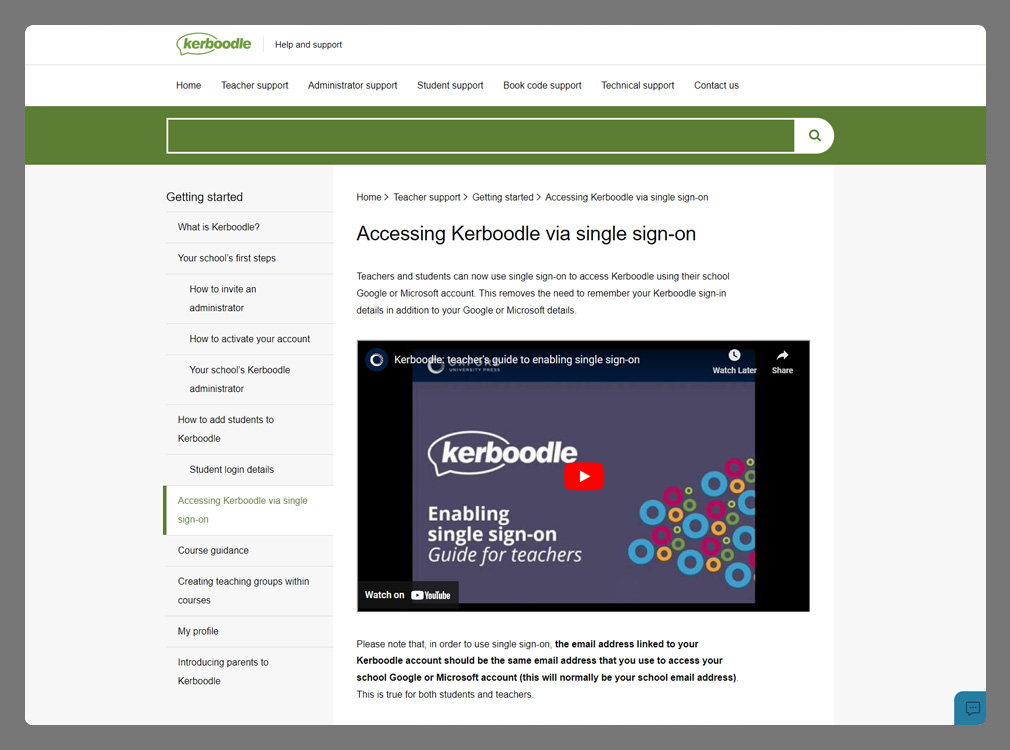Click the search magnifier icon
This screenshot has width=1010, height=750.
pos(814,135)
